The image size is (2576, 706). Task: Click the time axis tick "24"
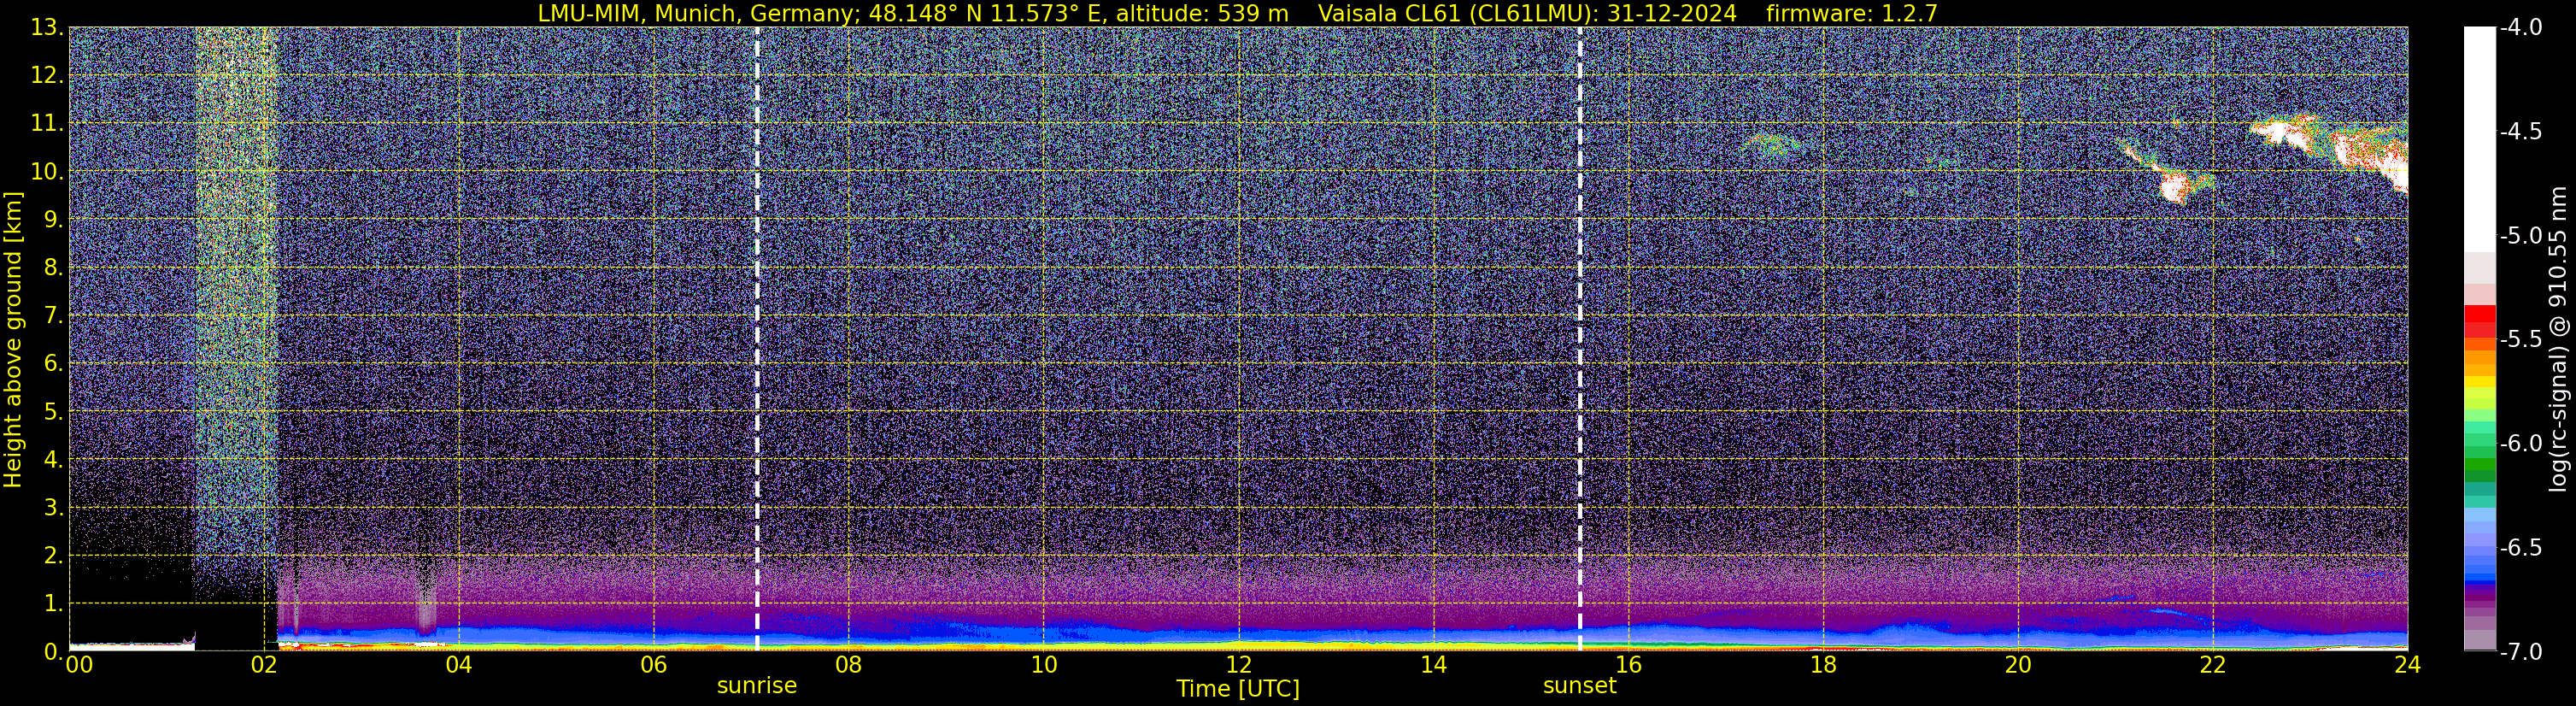pos(2408,666)
